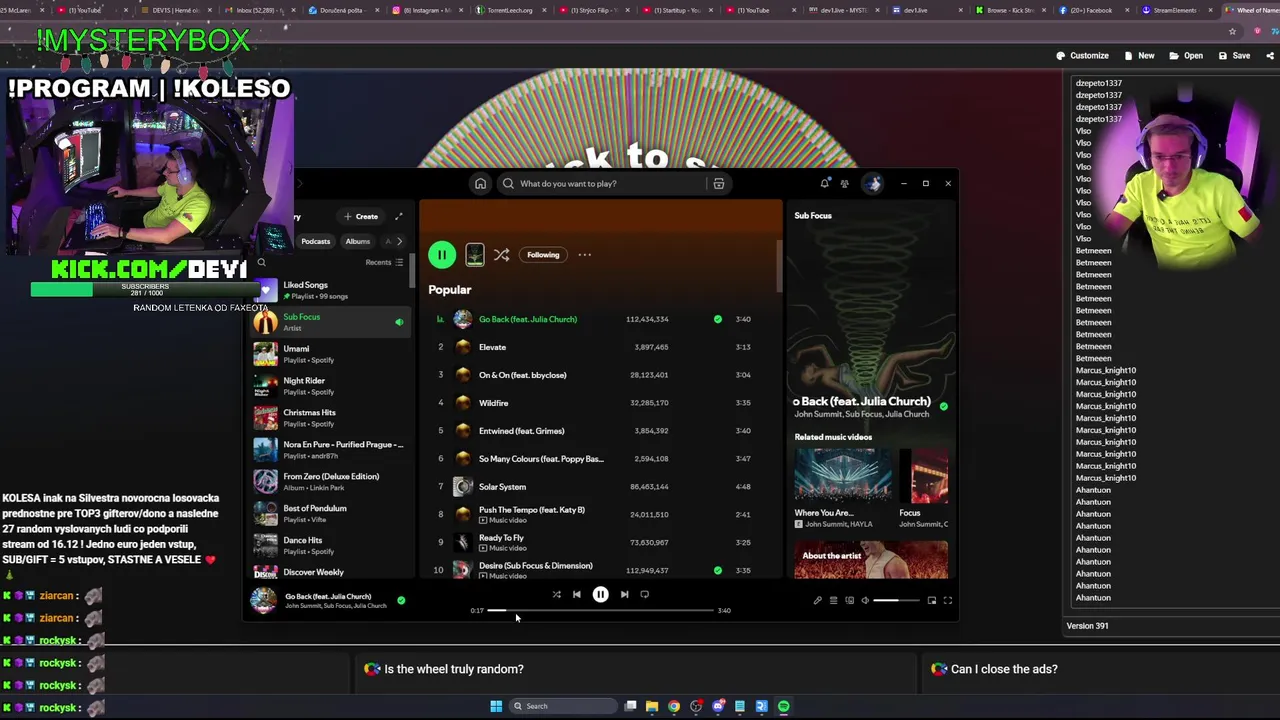Image resolution: width=1280 pixels, height=720 pixels.
Task: Click now playing album cover thumbnail
Action: click(263, 600)
